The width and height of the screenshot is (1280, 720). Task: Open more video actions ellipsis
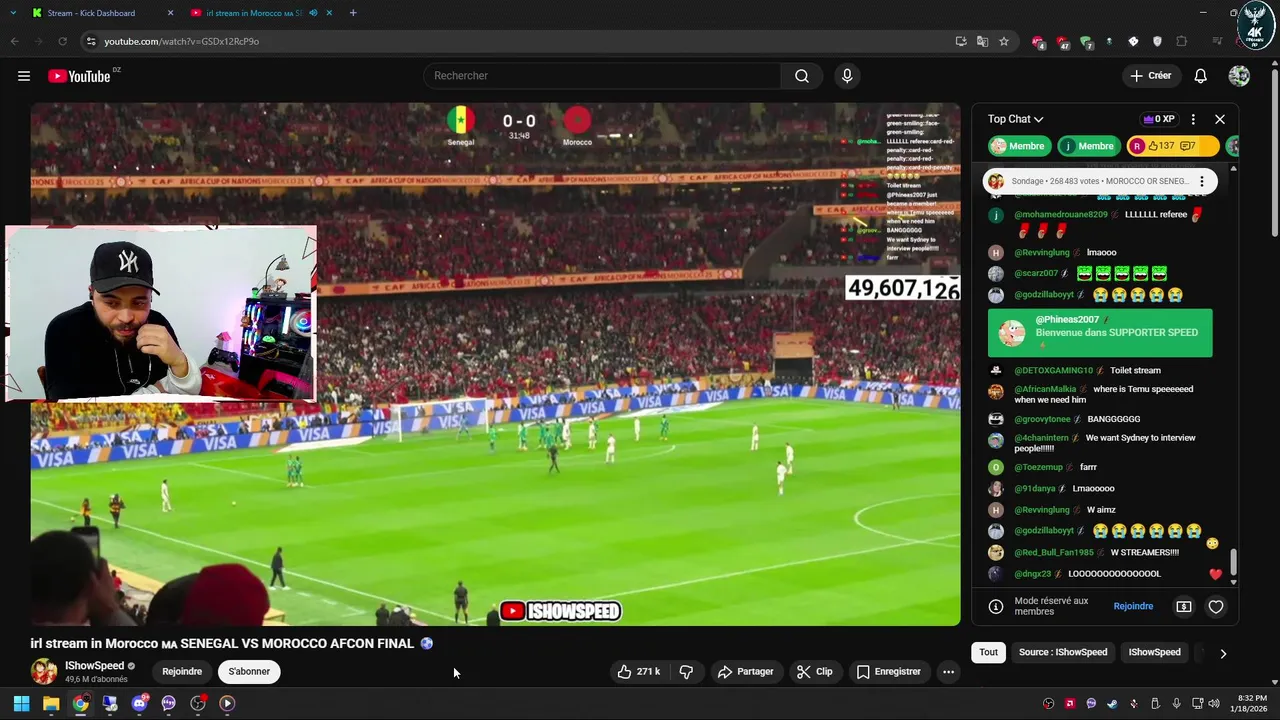coord(948,672)
